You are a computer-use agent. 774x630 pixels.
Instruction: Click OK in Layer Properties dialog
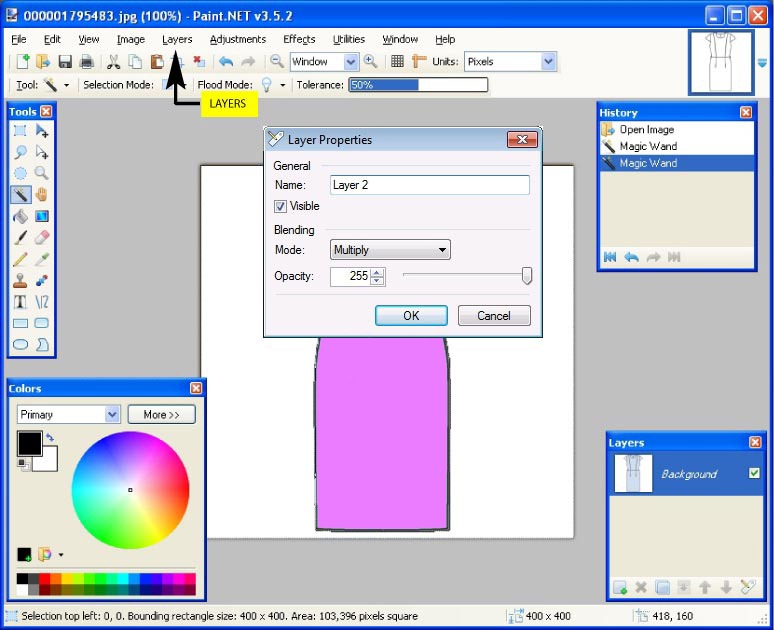click(411, 316)
